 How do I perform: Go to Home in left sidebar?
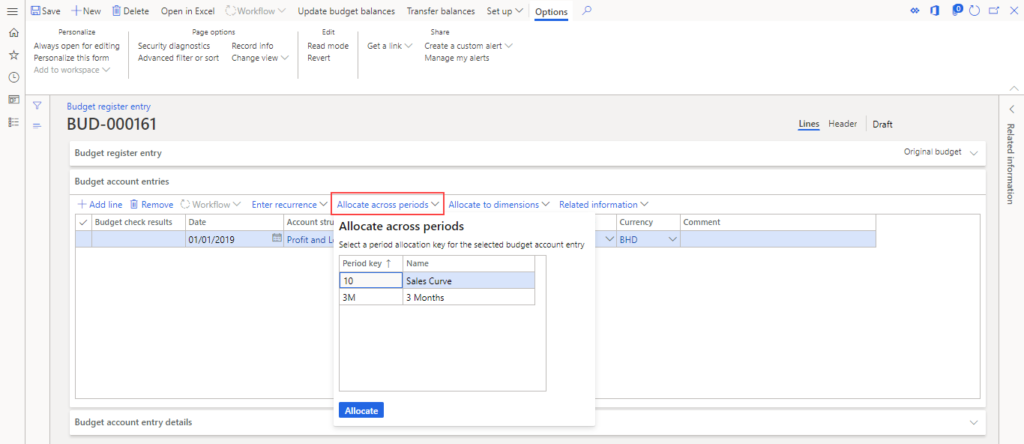(13, 33)
